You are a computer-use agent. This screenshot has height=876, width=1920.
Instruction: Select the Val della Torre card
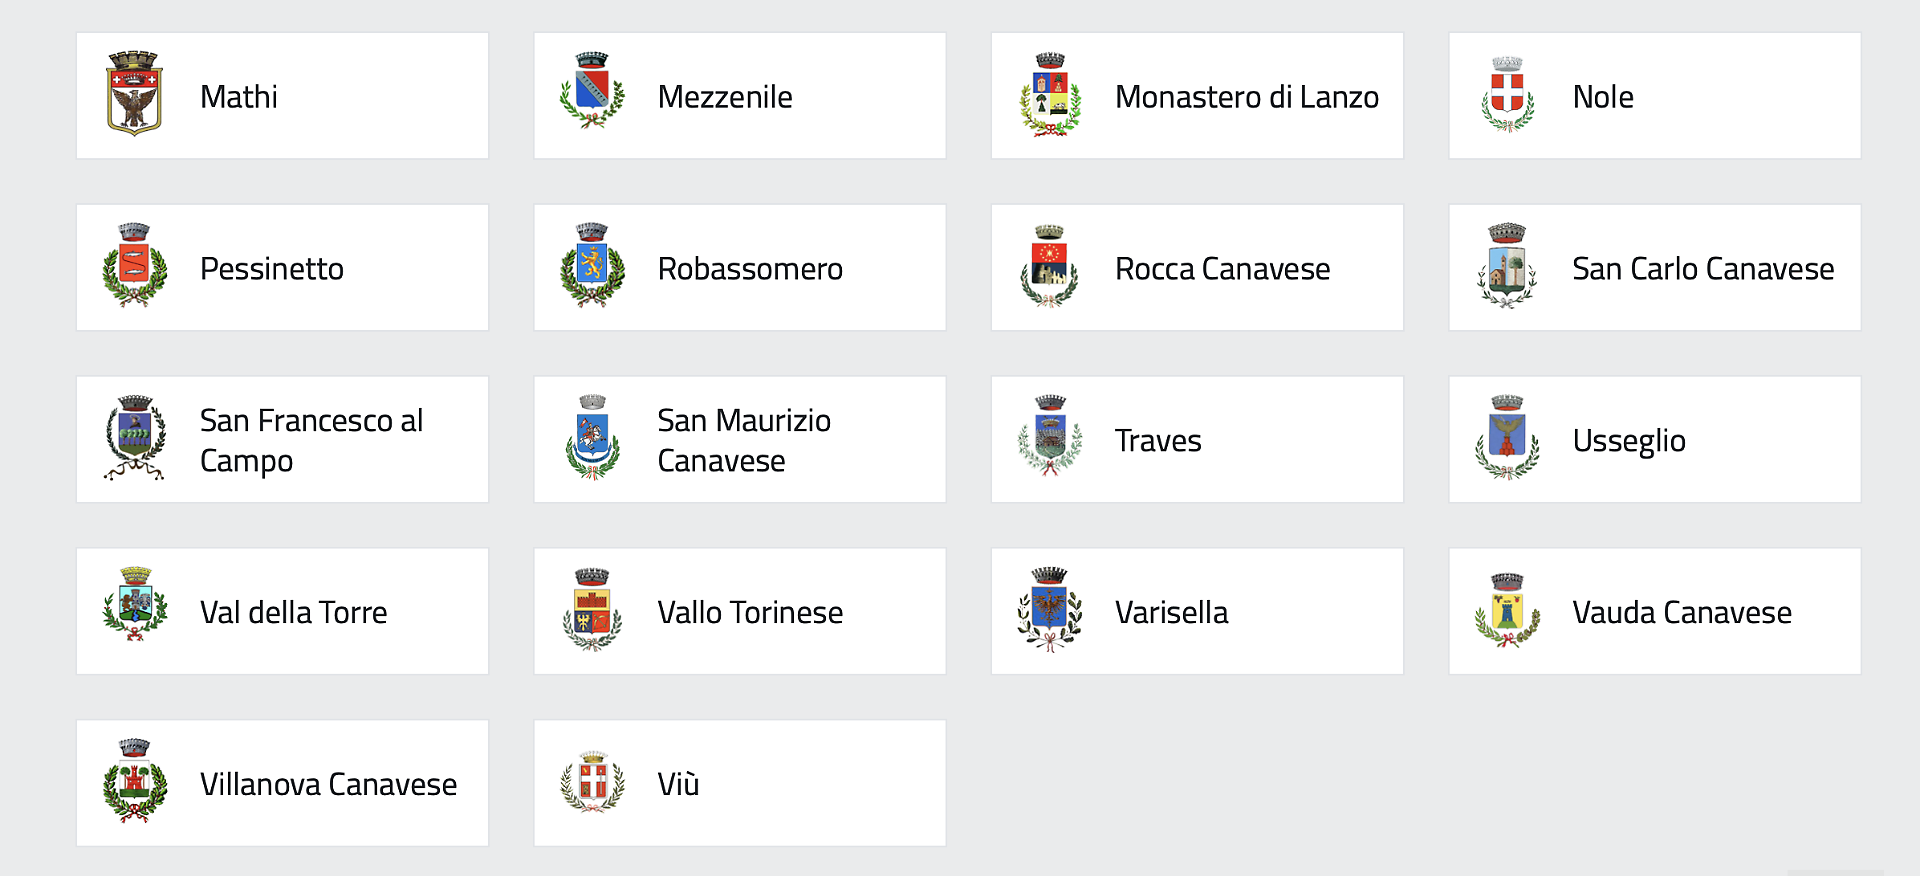pyautogui.click(x=282, y=611)
